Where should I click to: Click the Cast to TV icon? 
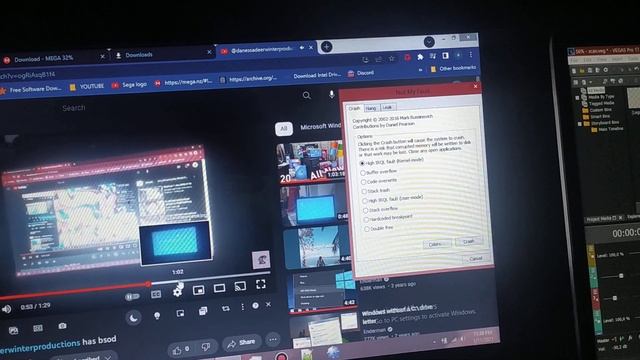(x=240, y=286)
